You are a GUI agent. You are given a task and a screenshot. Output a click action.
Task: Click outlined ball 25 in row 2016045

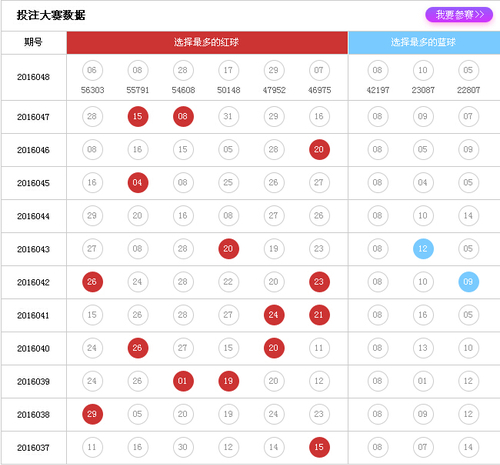coord(228,183)
